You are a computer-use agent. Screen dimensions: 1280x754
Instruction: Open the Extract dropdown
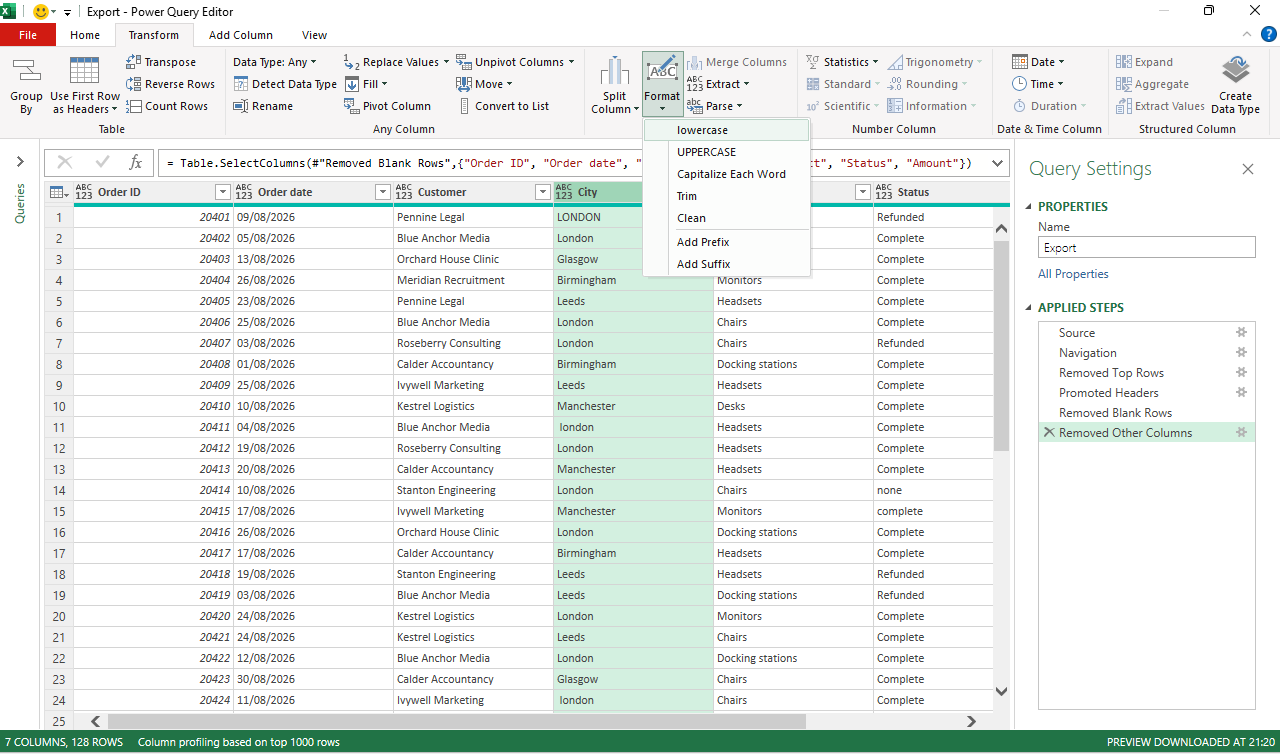[x=718, y=84]
